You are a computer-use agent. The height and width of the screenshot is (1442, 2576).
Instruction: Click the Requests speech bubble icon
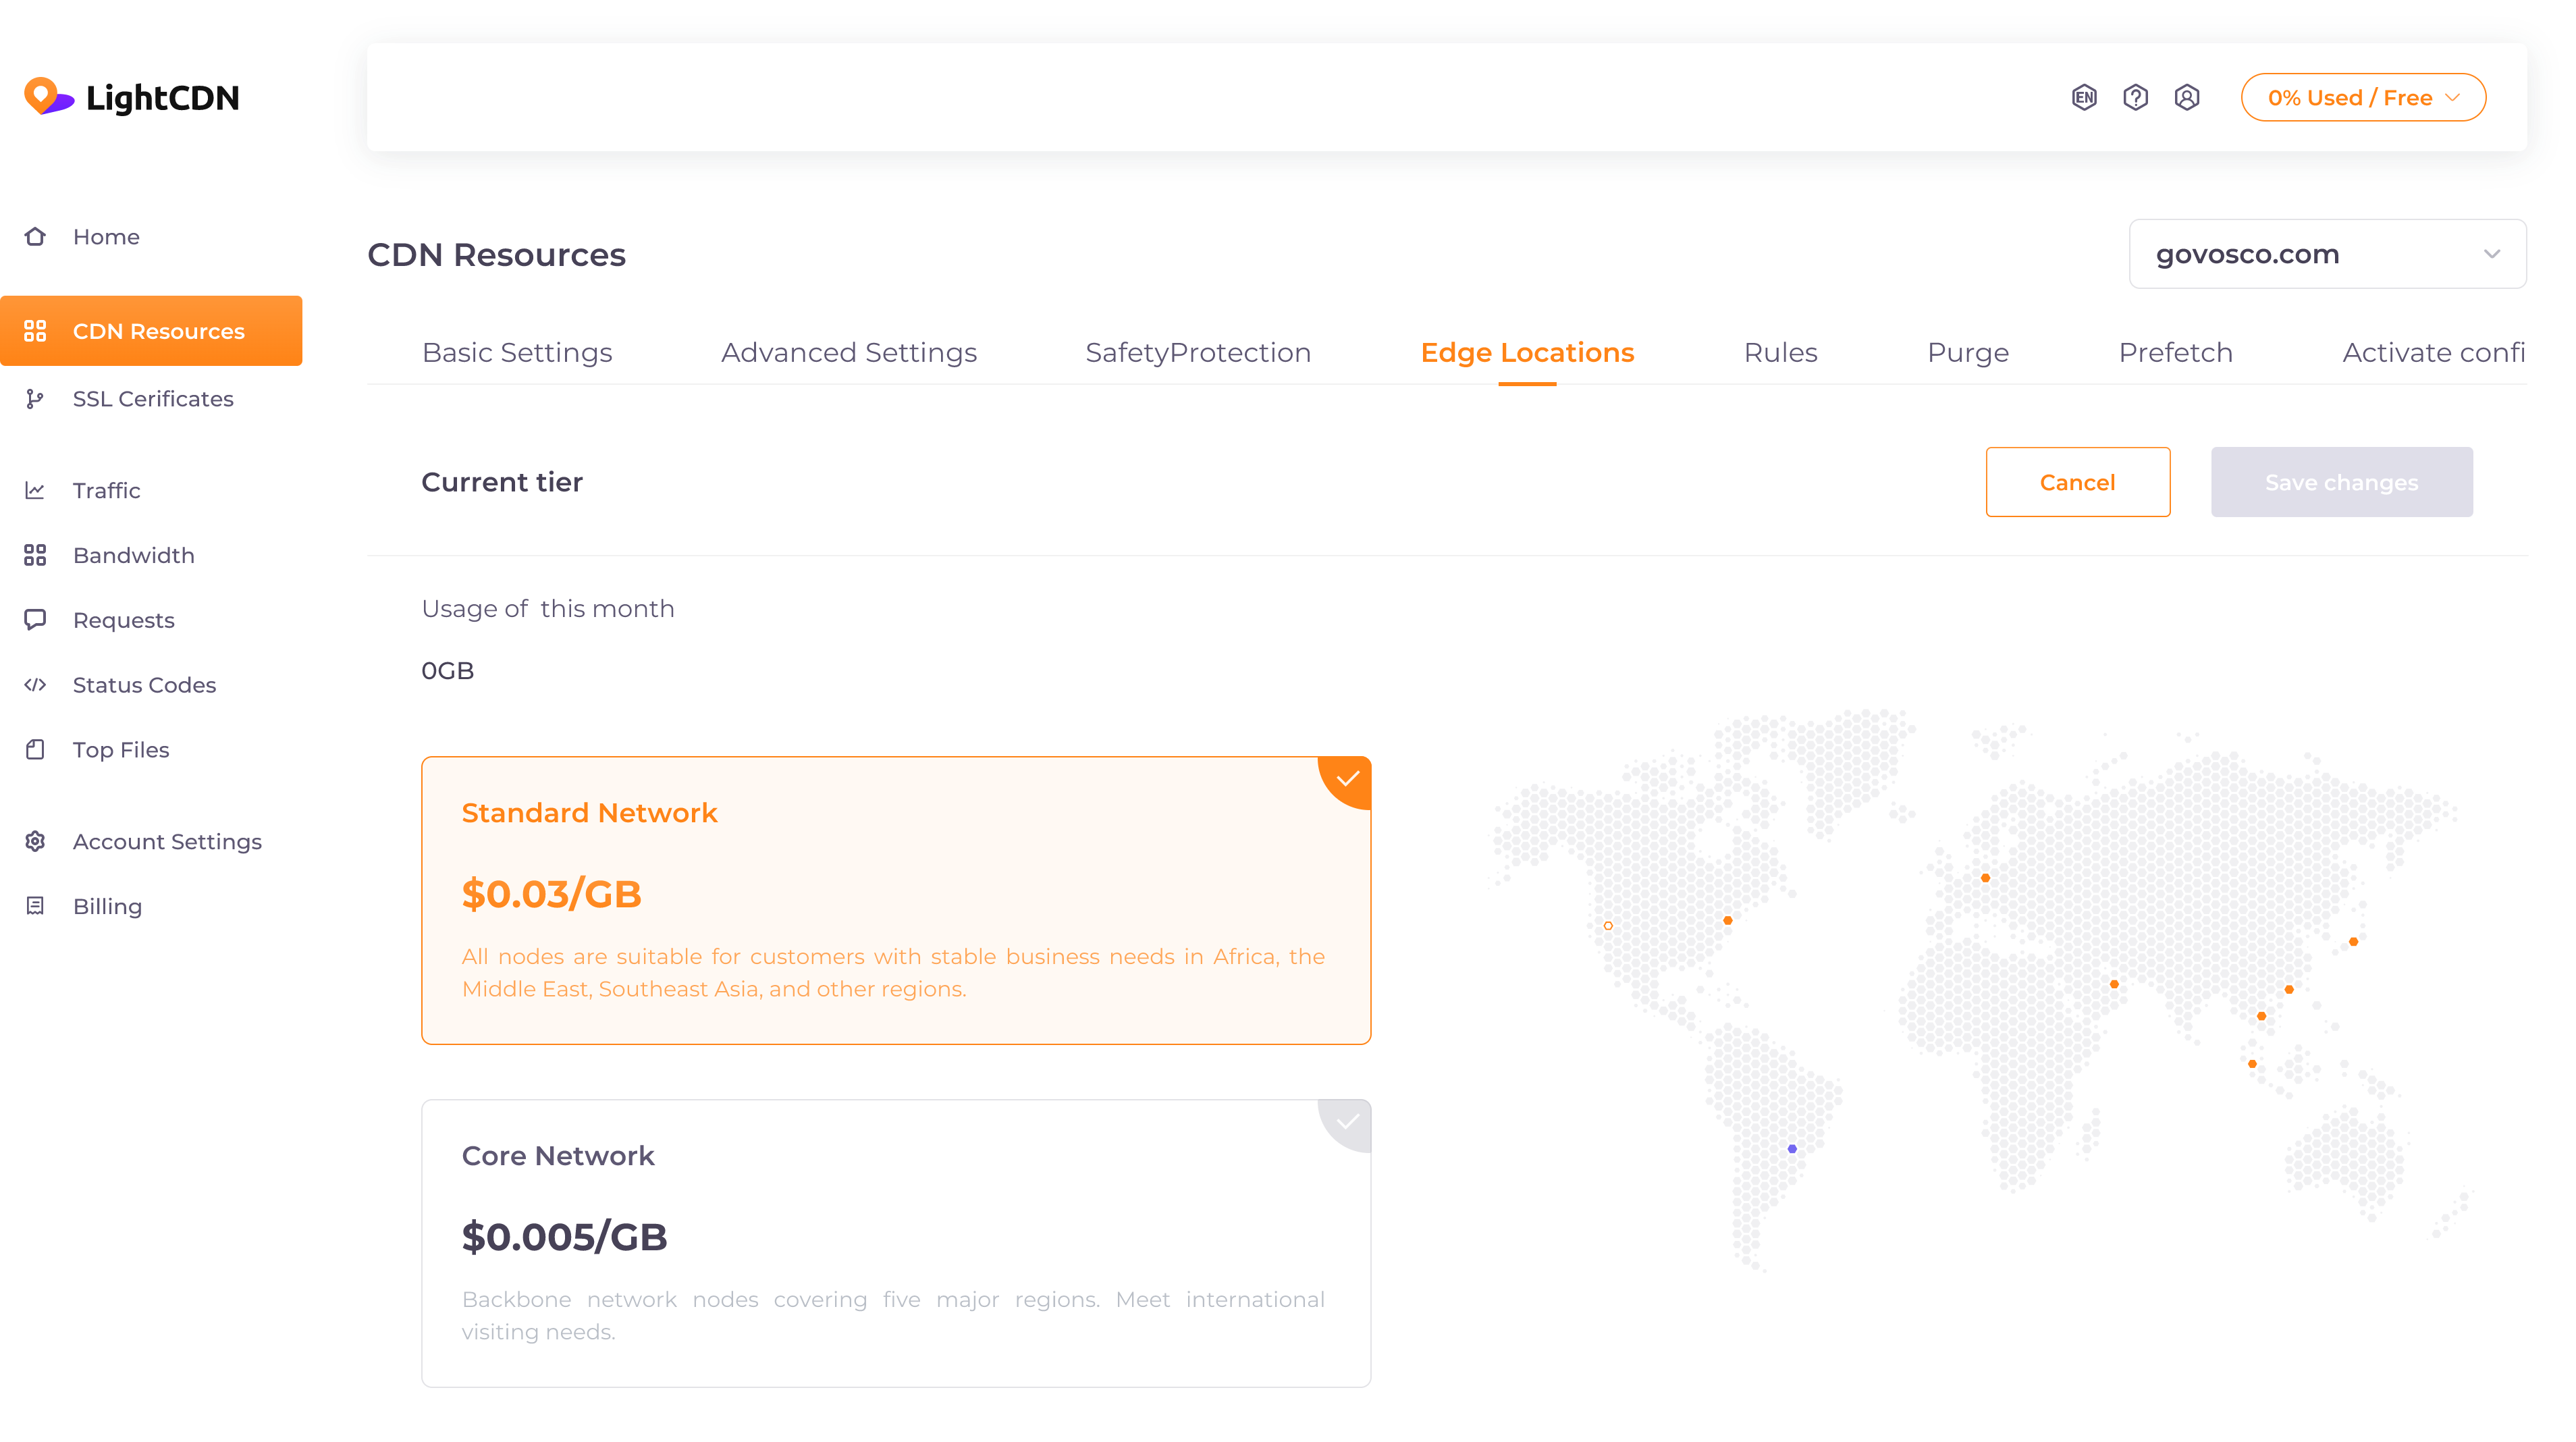tap(35, 620)
